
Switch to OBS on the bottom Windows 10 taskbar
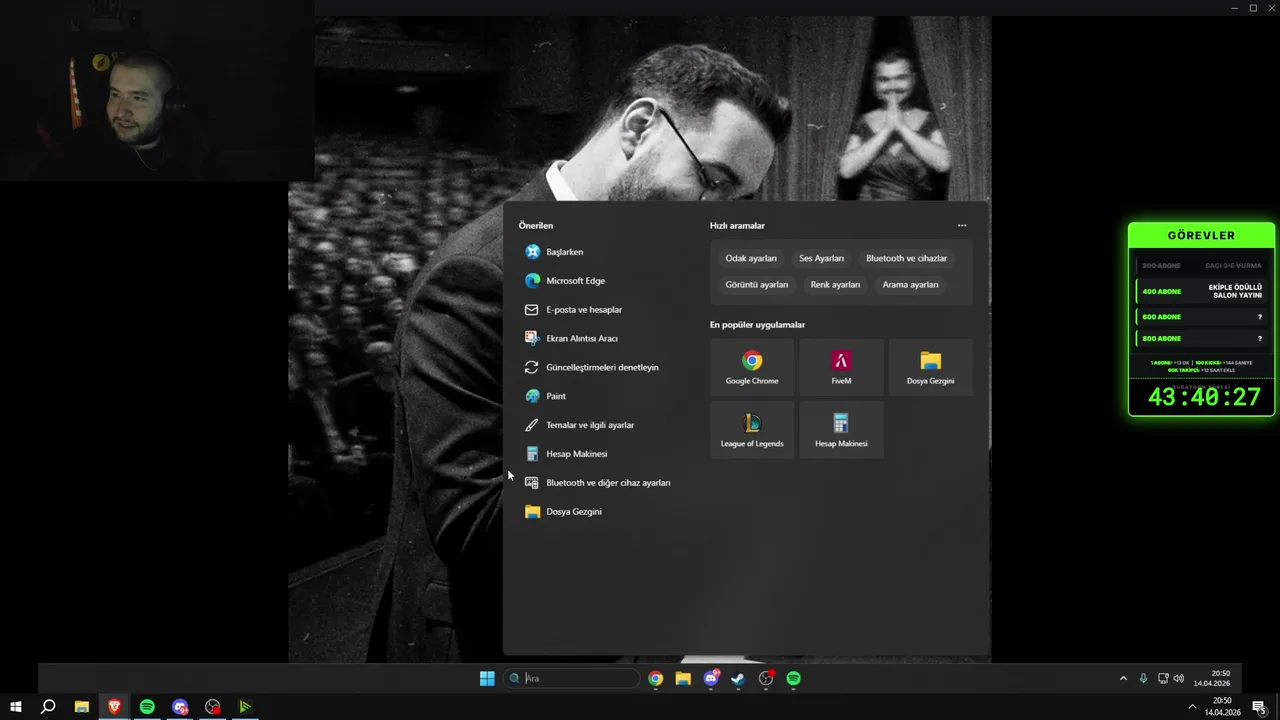click(x=212, y=707)
